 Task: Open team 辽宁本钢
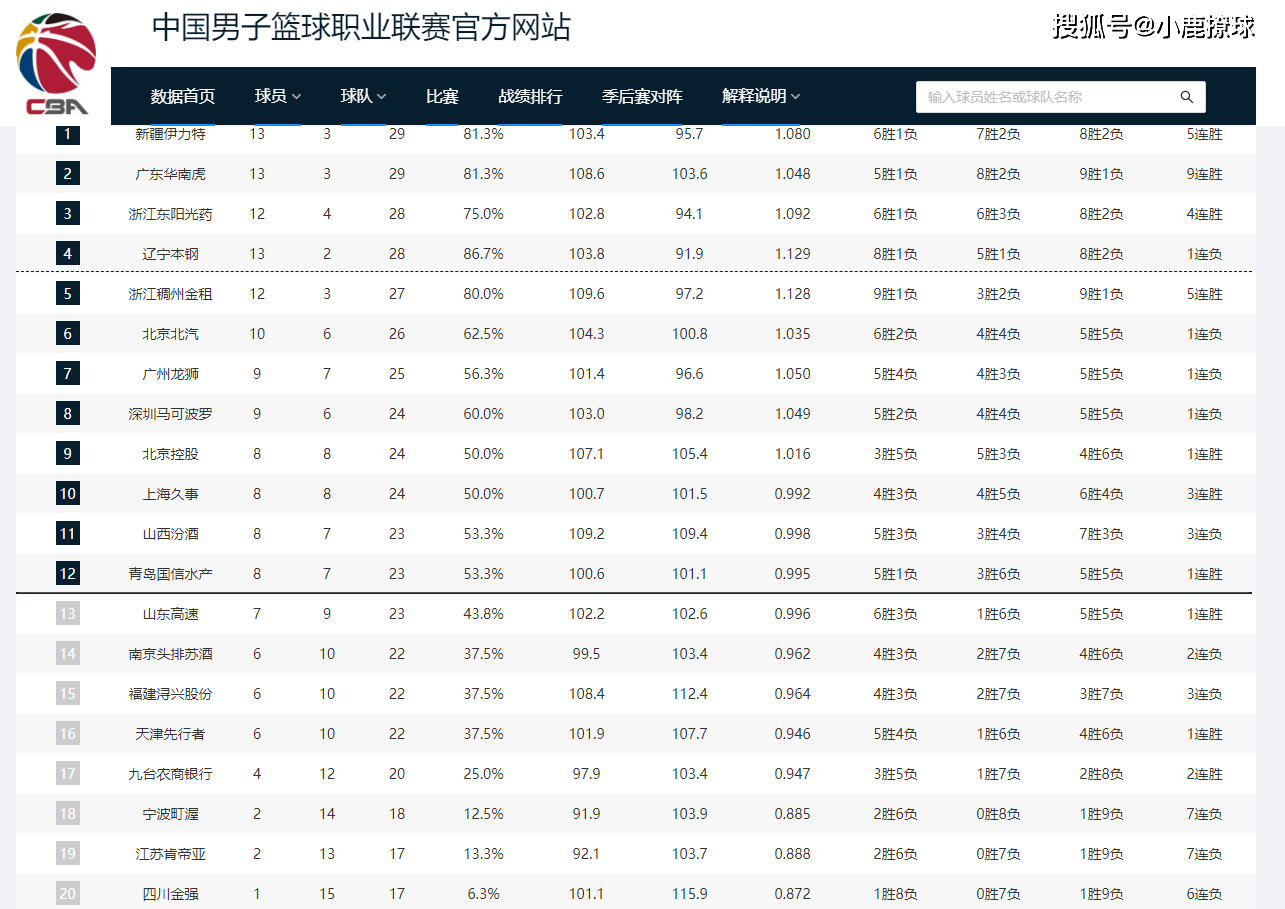[170, 254]
